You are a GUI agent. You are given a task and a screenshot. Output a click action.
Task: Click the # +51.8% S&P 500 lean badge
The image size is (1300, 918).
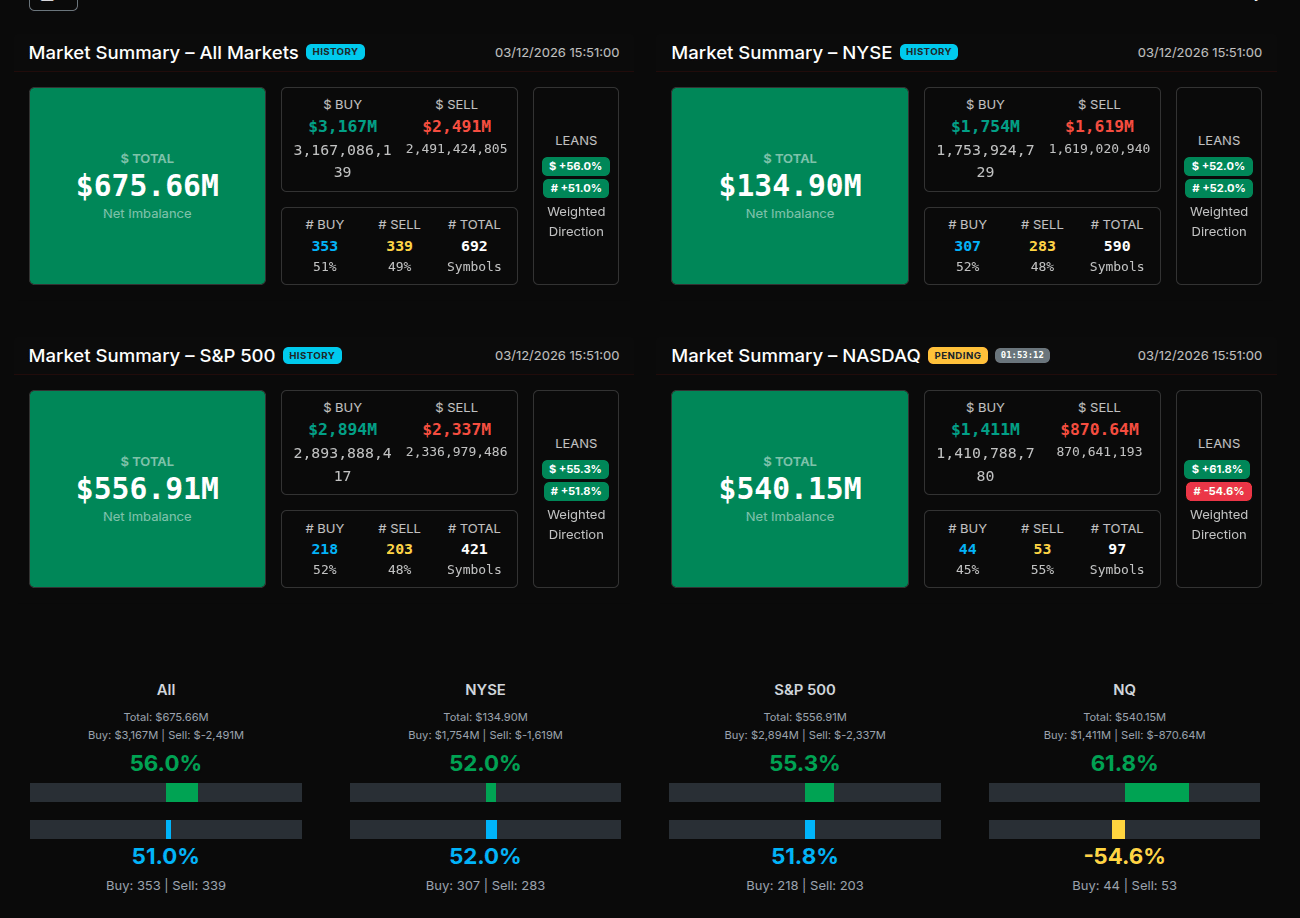click(576, 491)
